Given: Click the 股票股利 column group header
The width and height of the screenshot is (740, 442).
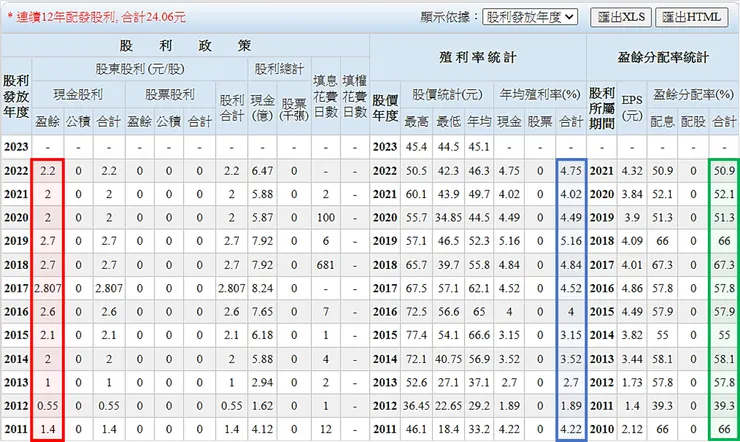Looking at the screenshot, I should 170,94.
